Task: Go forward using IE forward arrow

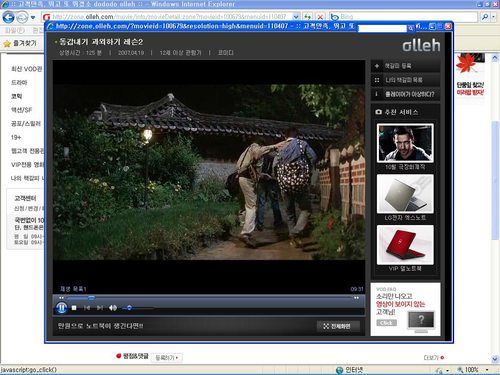Action: pyautogui.click(x=22, y=17)
